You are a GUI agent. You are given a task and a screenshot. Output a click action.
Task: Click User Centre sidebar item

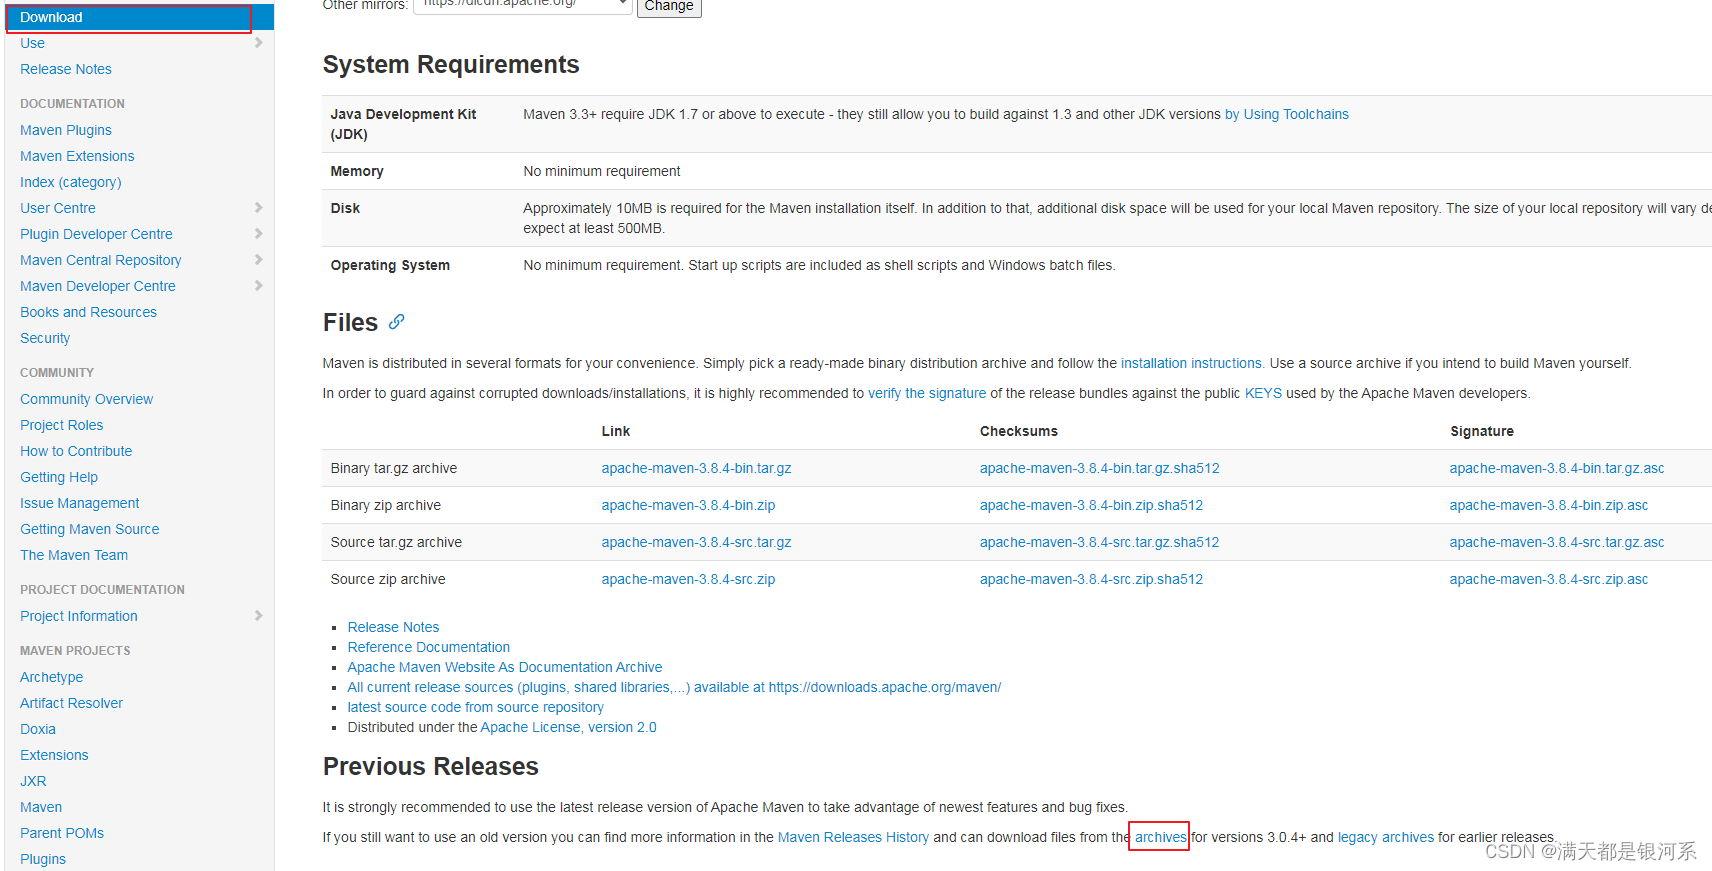58,208
